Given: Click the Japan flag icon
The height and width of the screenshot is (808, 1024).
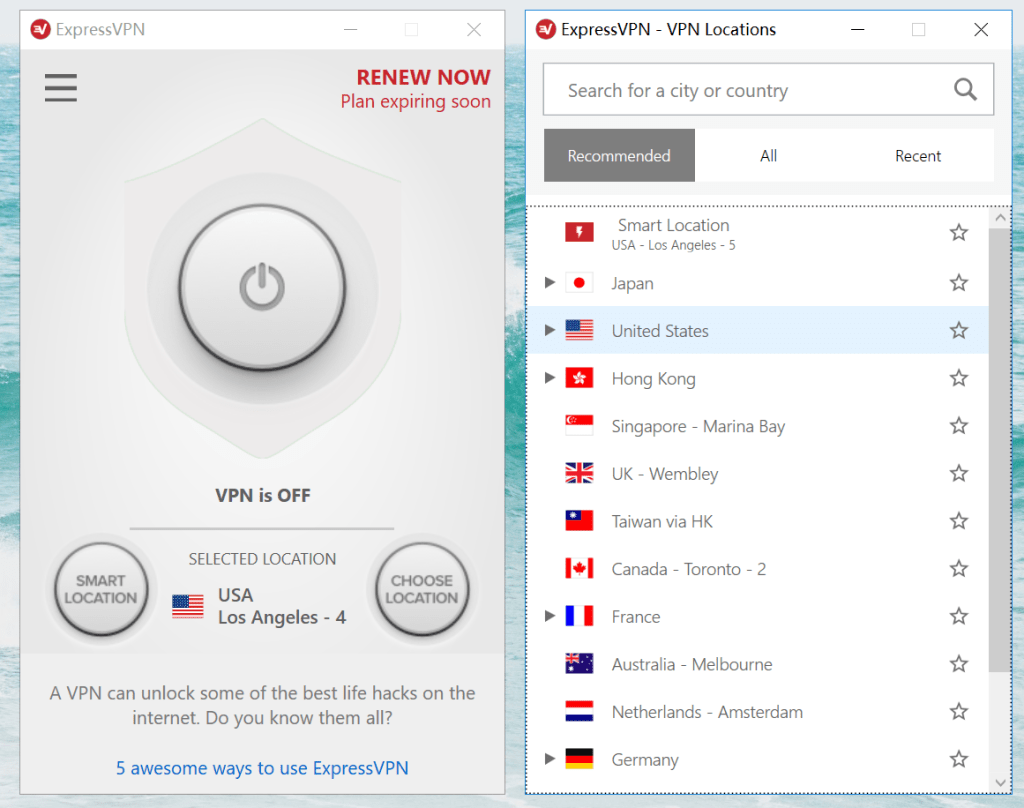Looking at the screenshot, I should 579,283.
